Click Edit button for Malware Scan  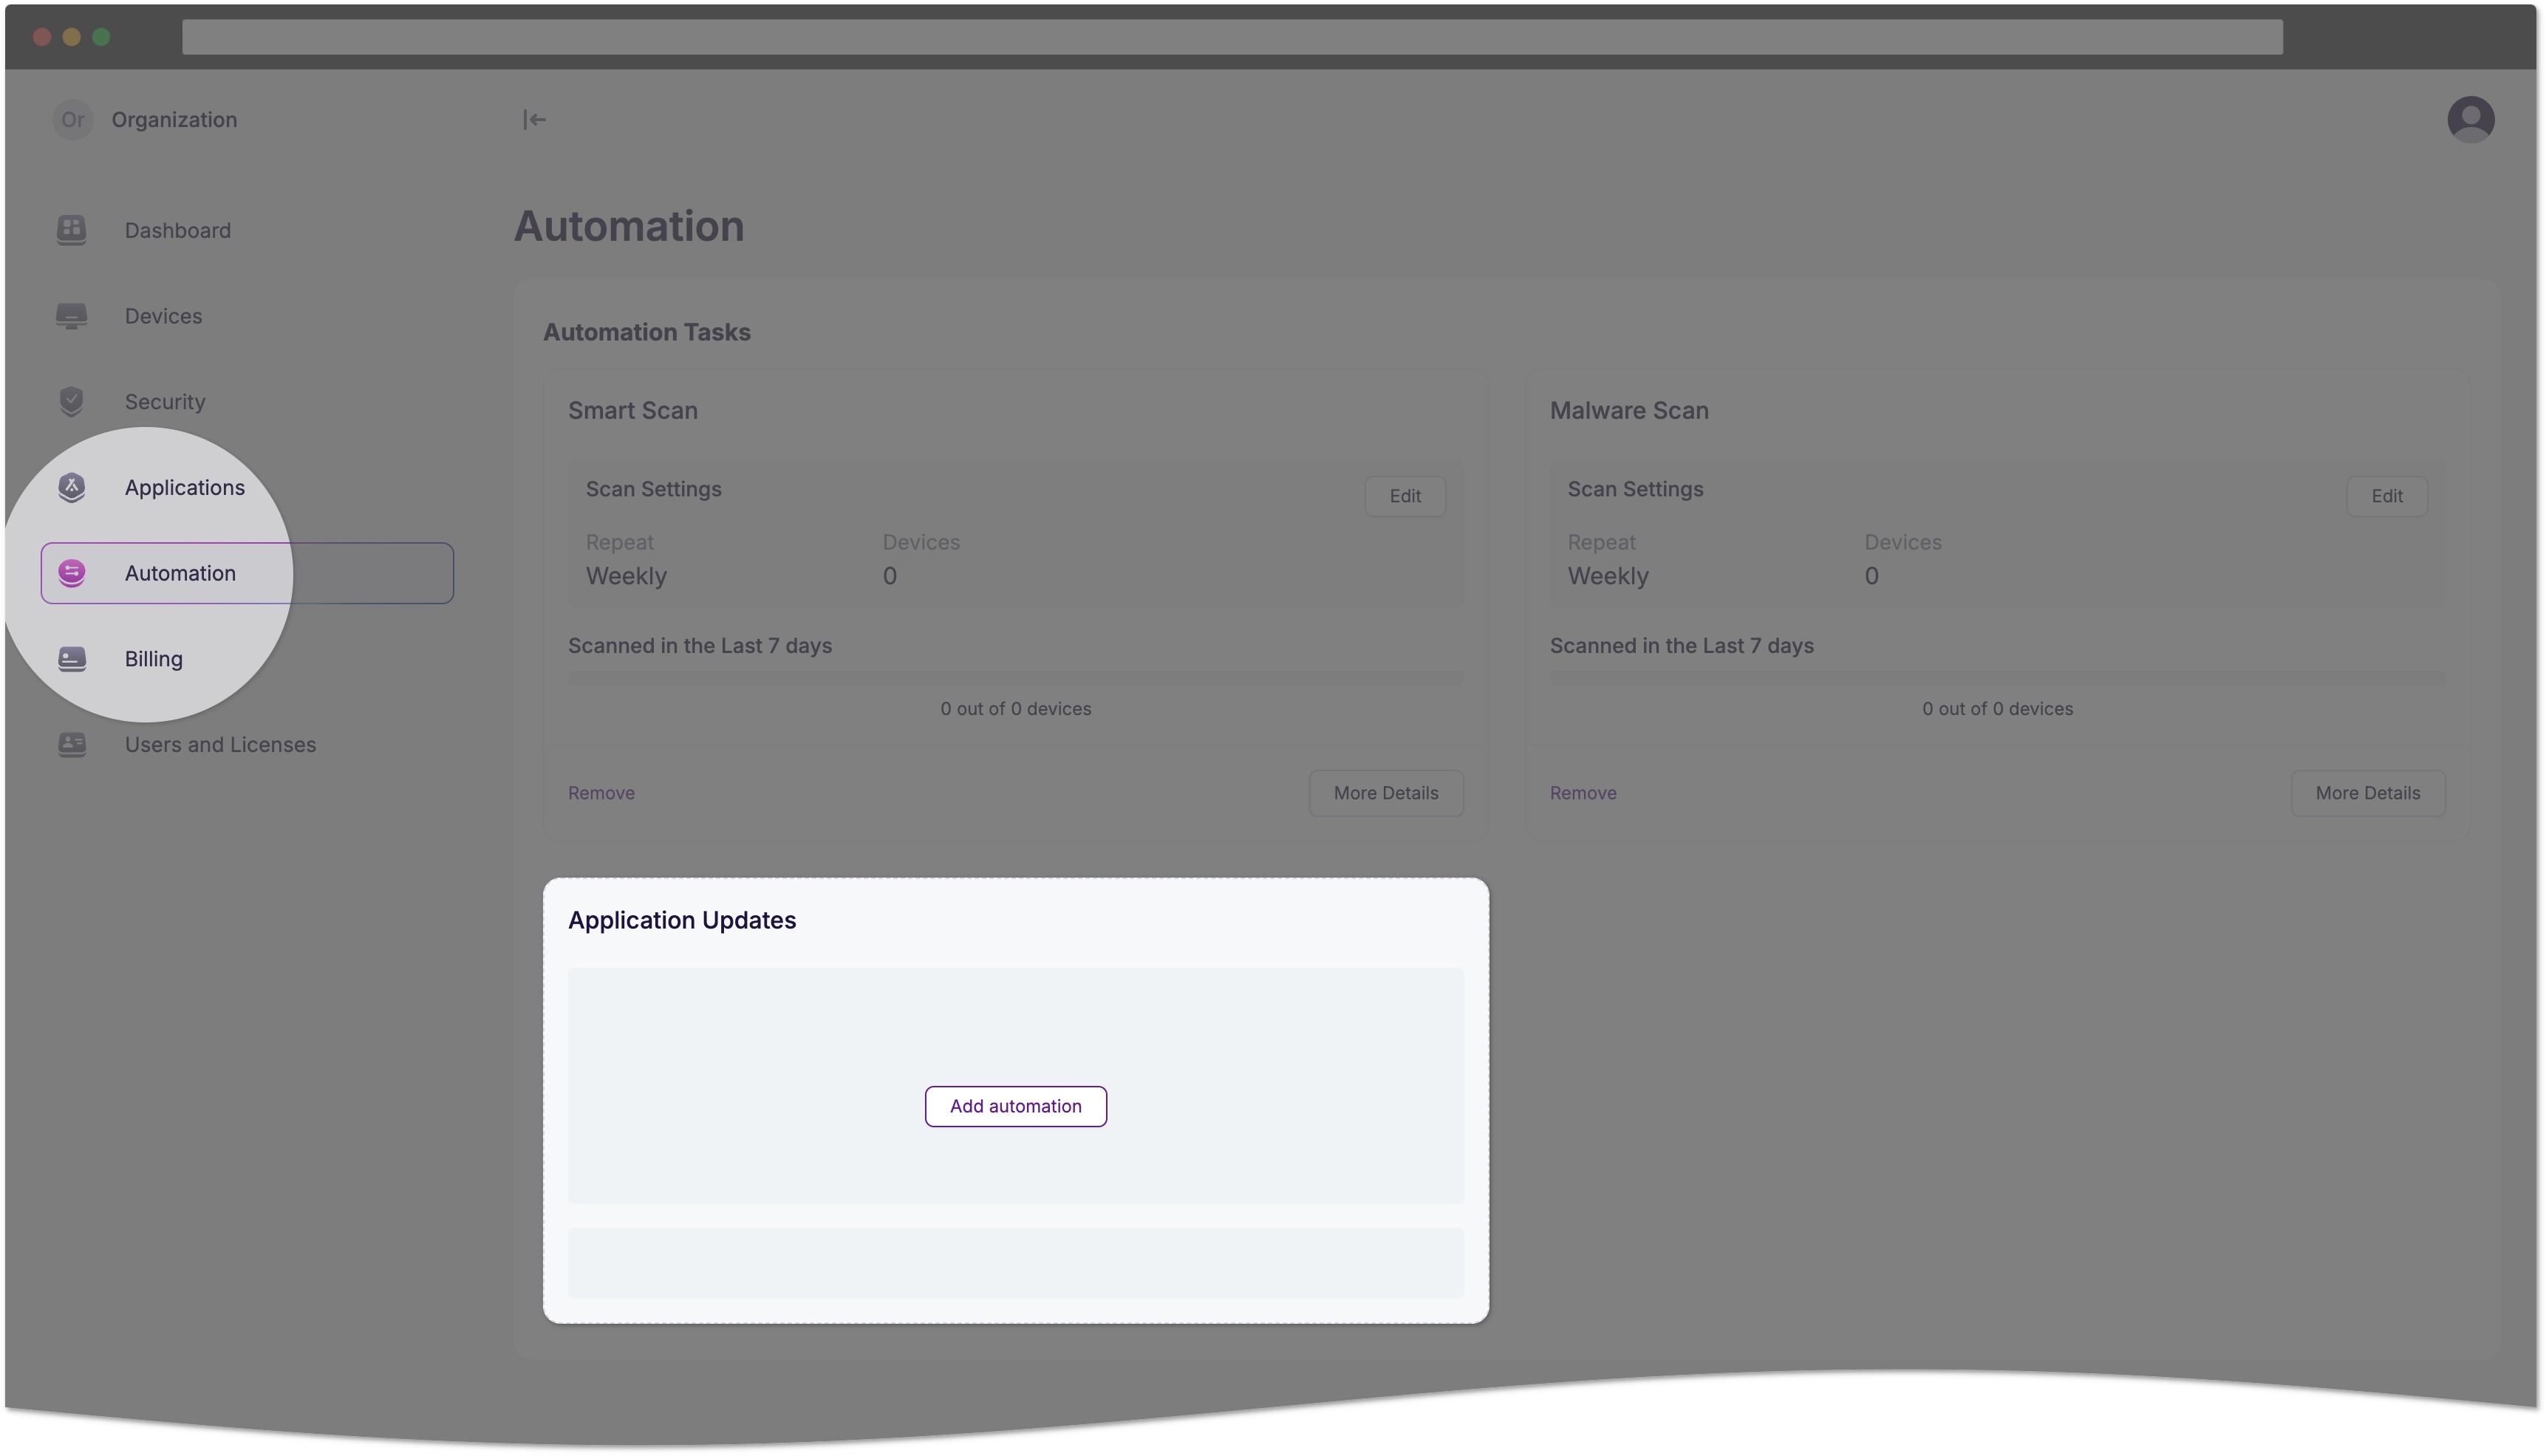click(x=2385, y=495)
